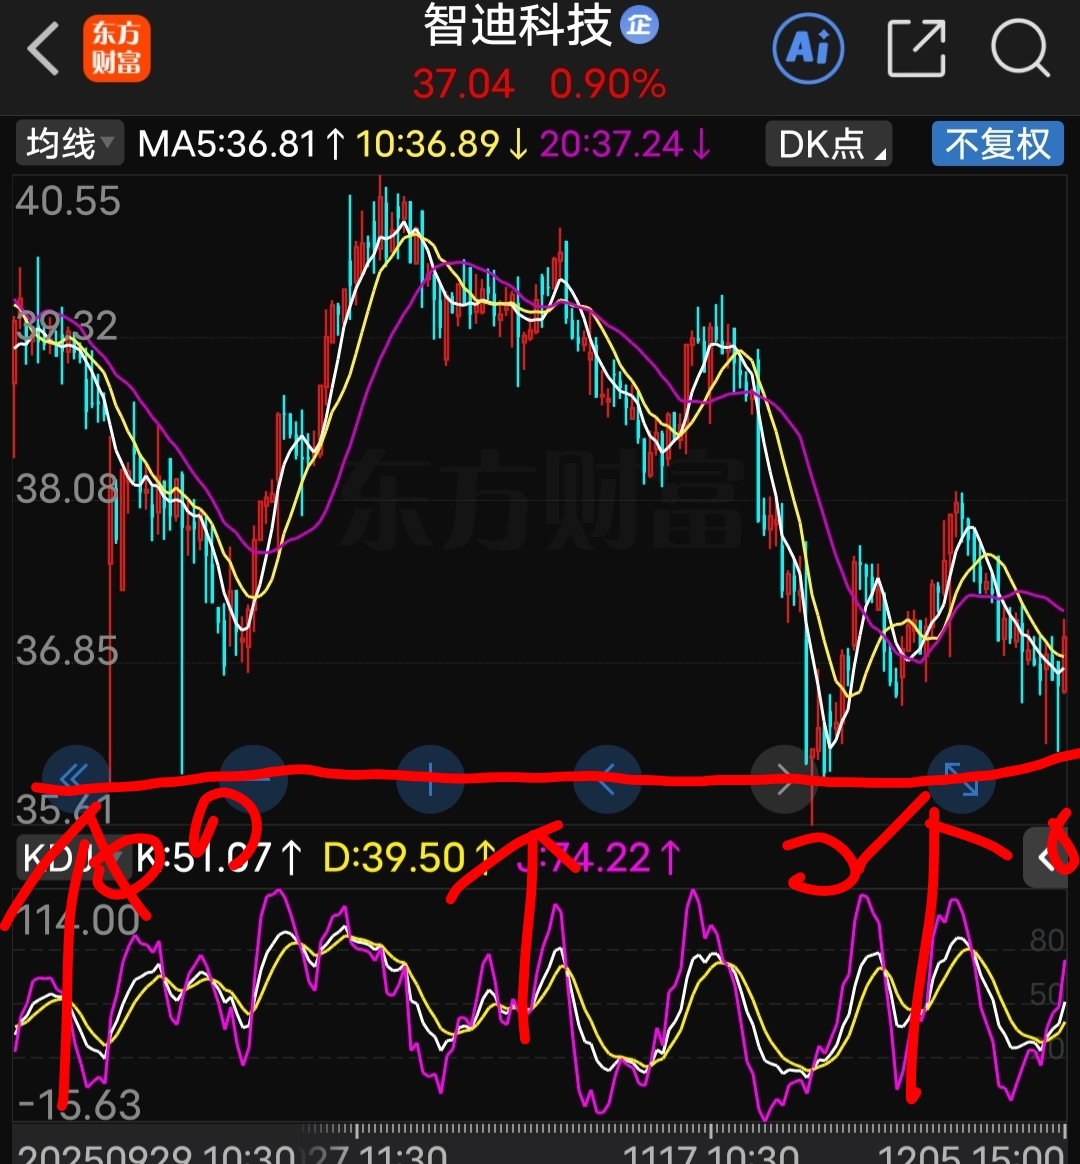The width and height of the screenshot is (1080, 1164).
Task: Tap the left arrow chart scroll button
Action: pos(607,779)
